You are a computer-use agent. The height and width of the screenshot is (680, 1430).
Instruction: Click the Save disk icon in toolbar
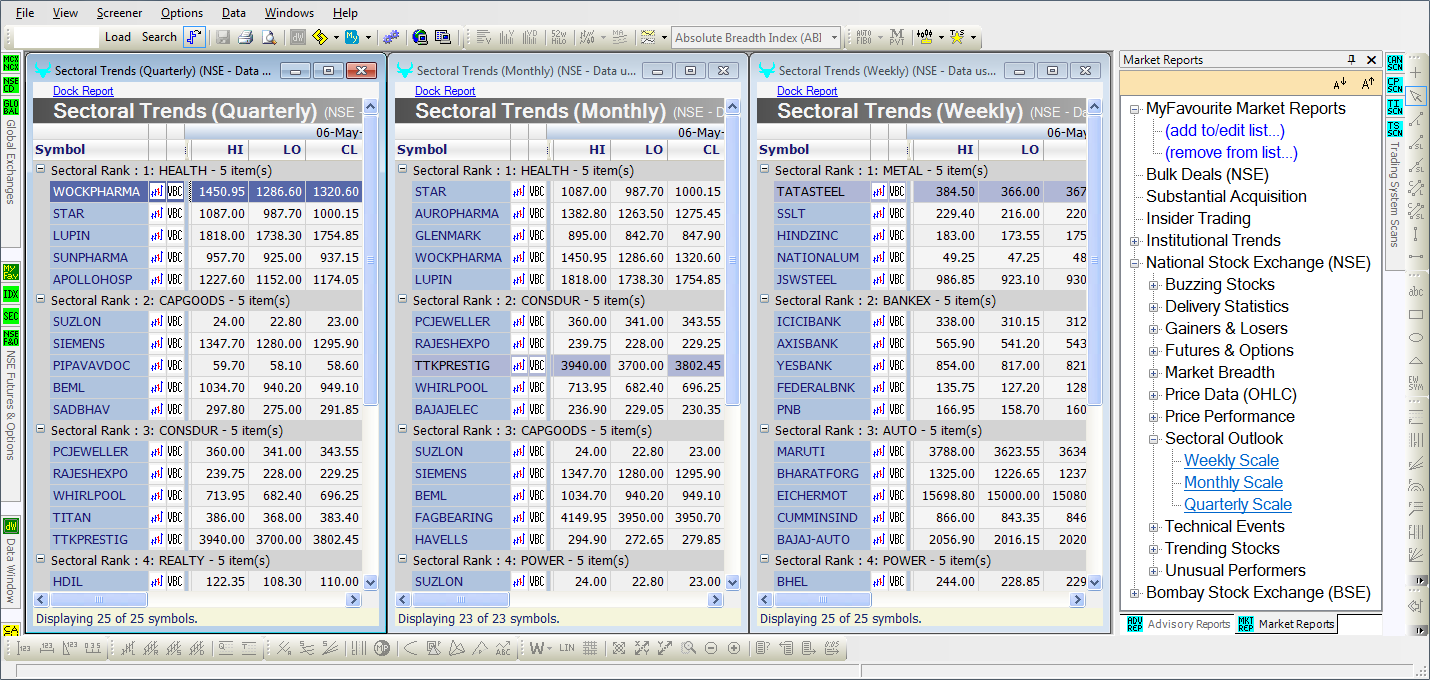click(222, 37)
